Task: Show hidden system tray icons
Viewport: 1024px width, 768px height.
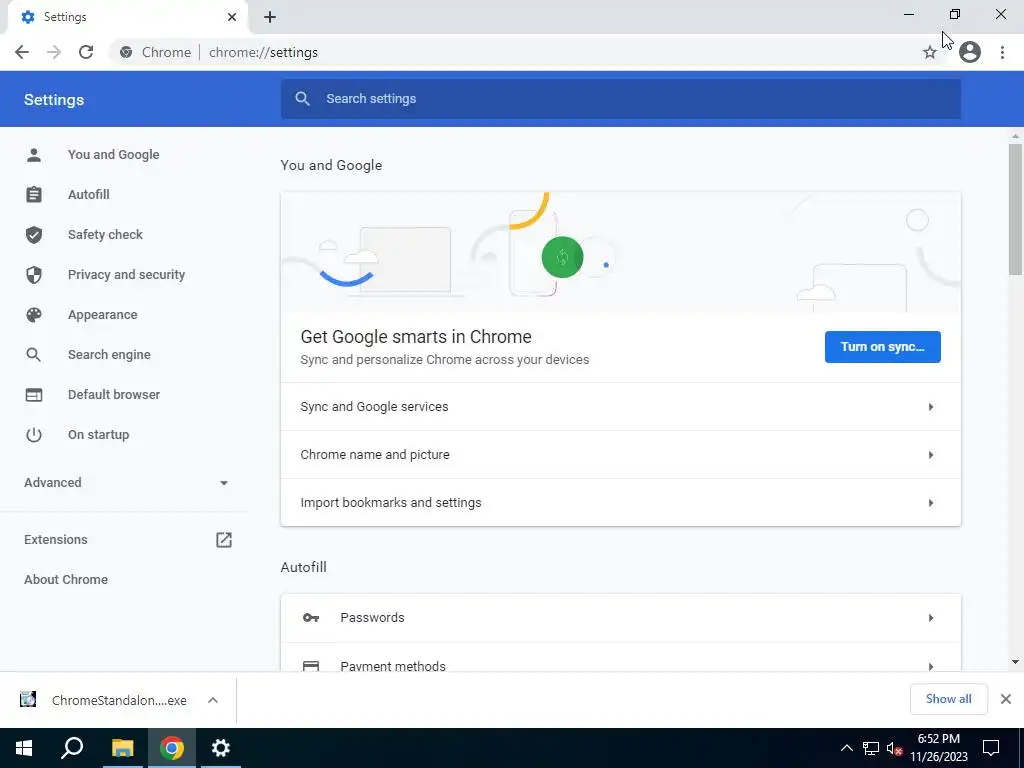Action: [x=846, y=748]
